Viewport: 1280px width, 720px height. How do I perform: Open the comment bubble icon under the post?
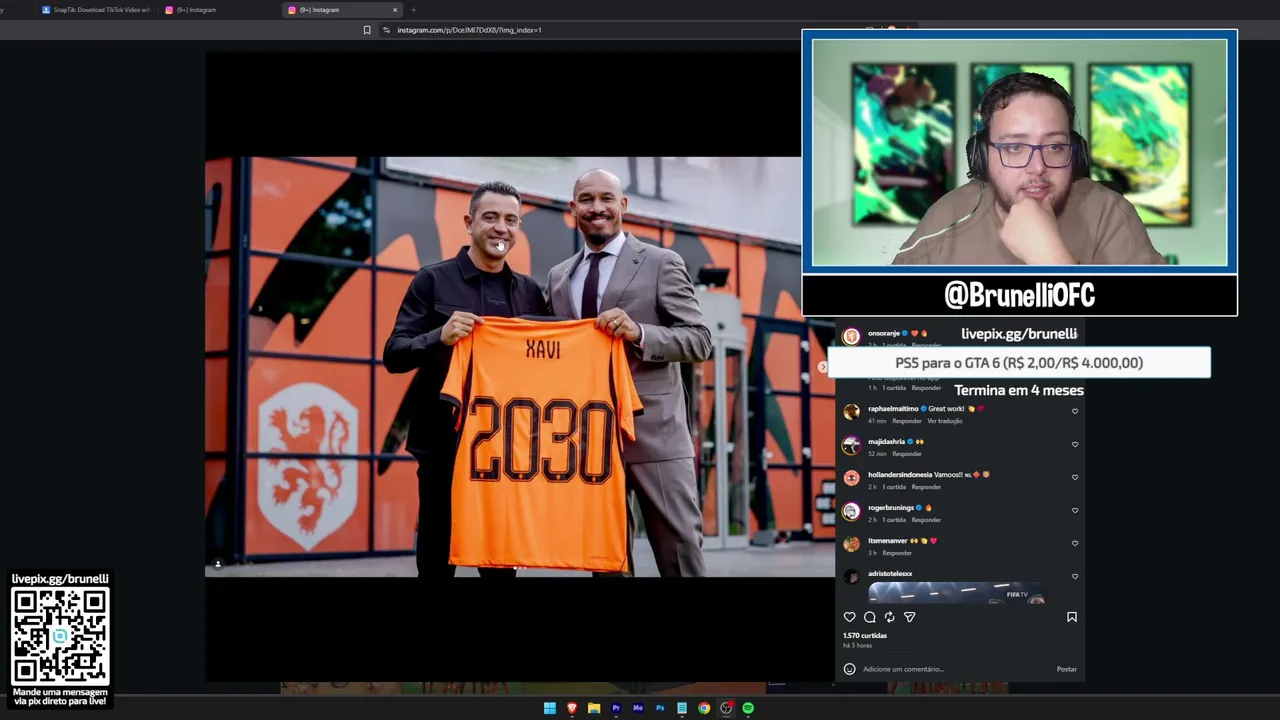coord(870,617)
